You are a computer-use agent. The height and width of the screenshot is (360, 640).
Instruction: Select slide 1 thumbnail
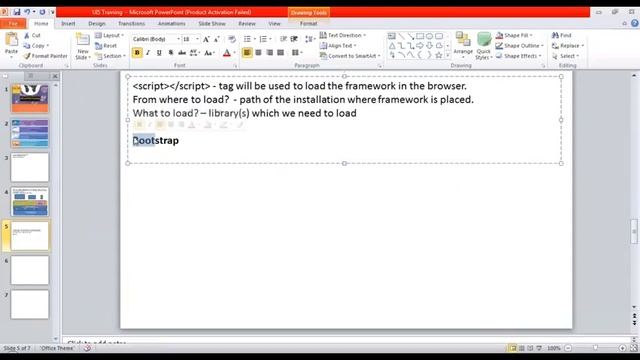point(30,98)
